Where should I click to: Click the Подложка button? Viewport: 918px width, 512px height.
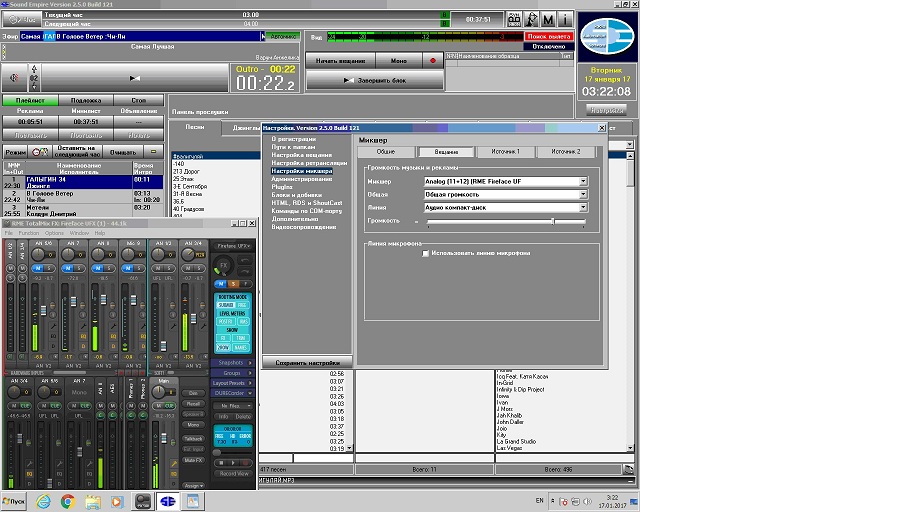coord(86,101)
